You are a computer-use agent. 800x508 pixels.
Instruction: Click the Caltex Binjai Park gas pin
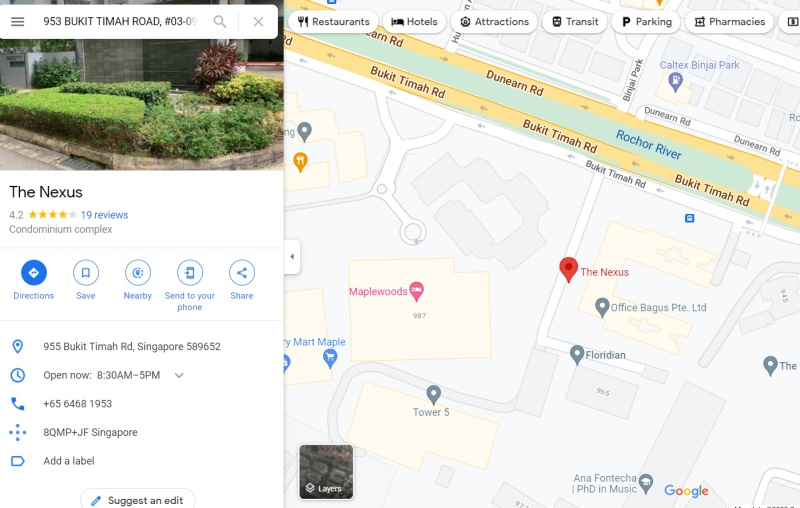point(676,81)
